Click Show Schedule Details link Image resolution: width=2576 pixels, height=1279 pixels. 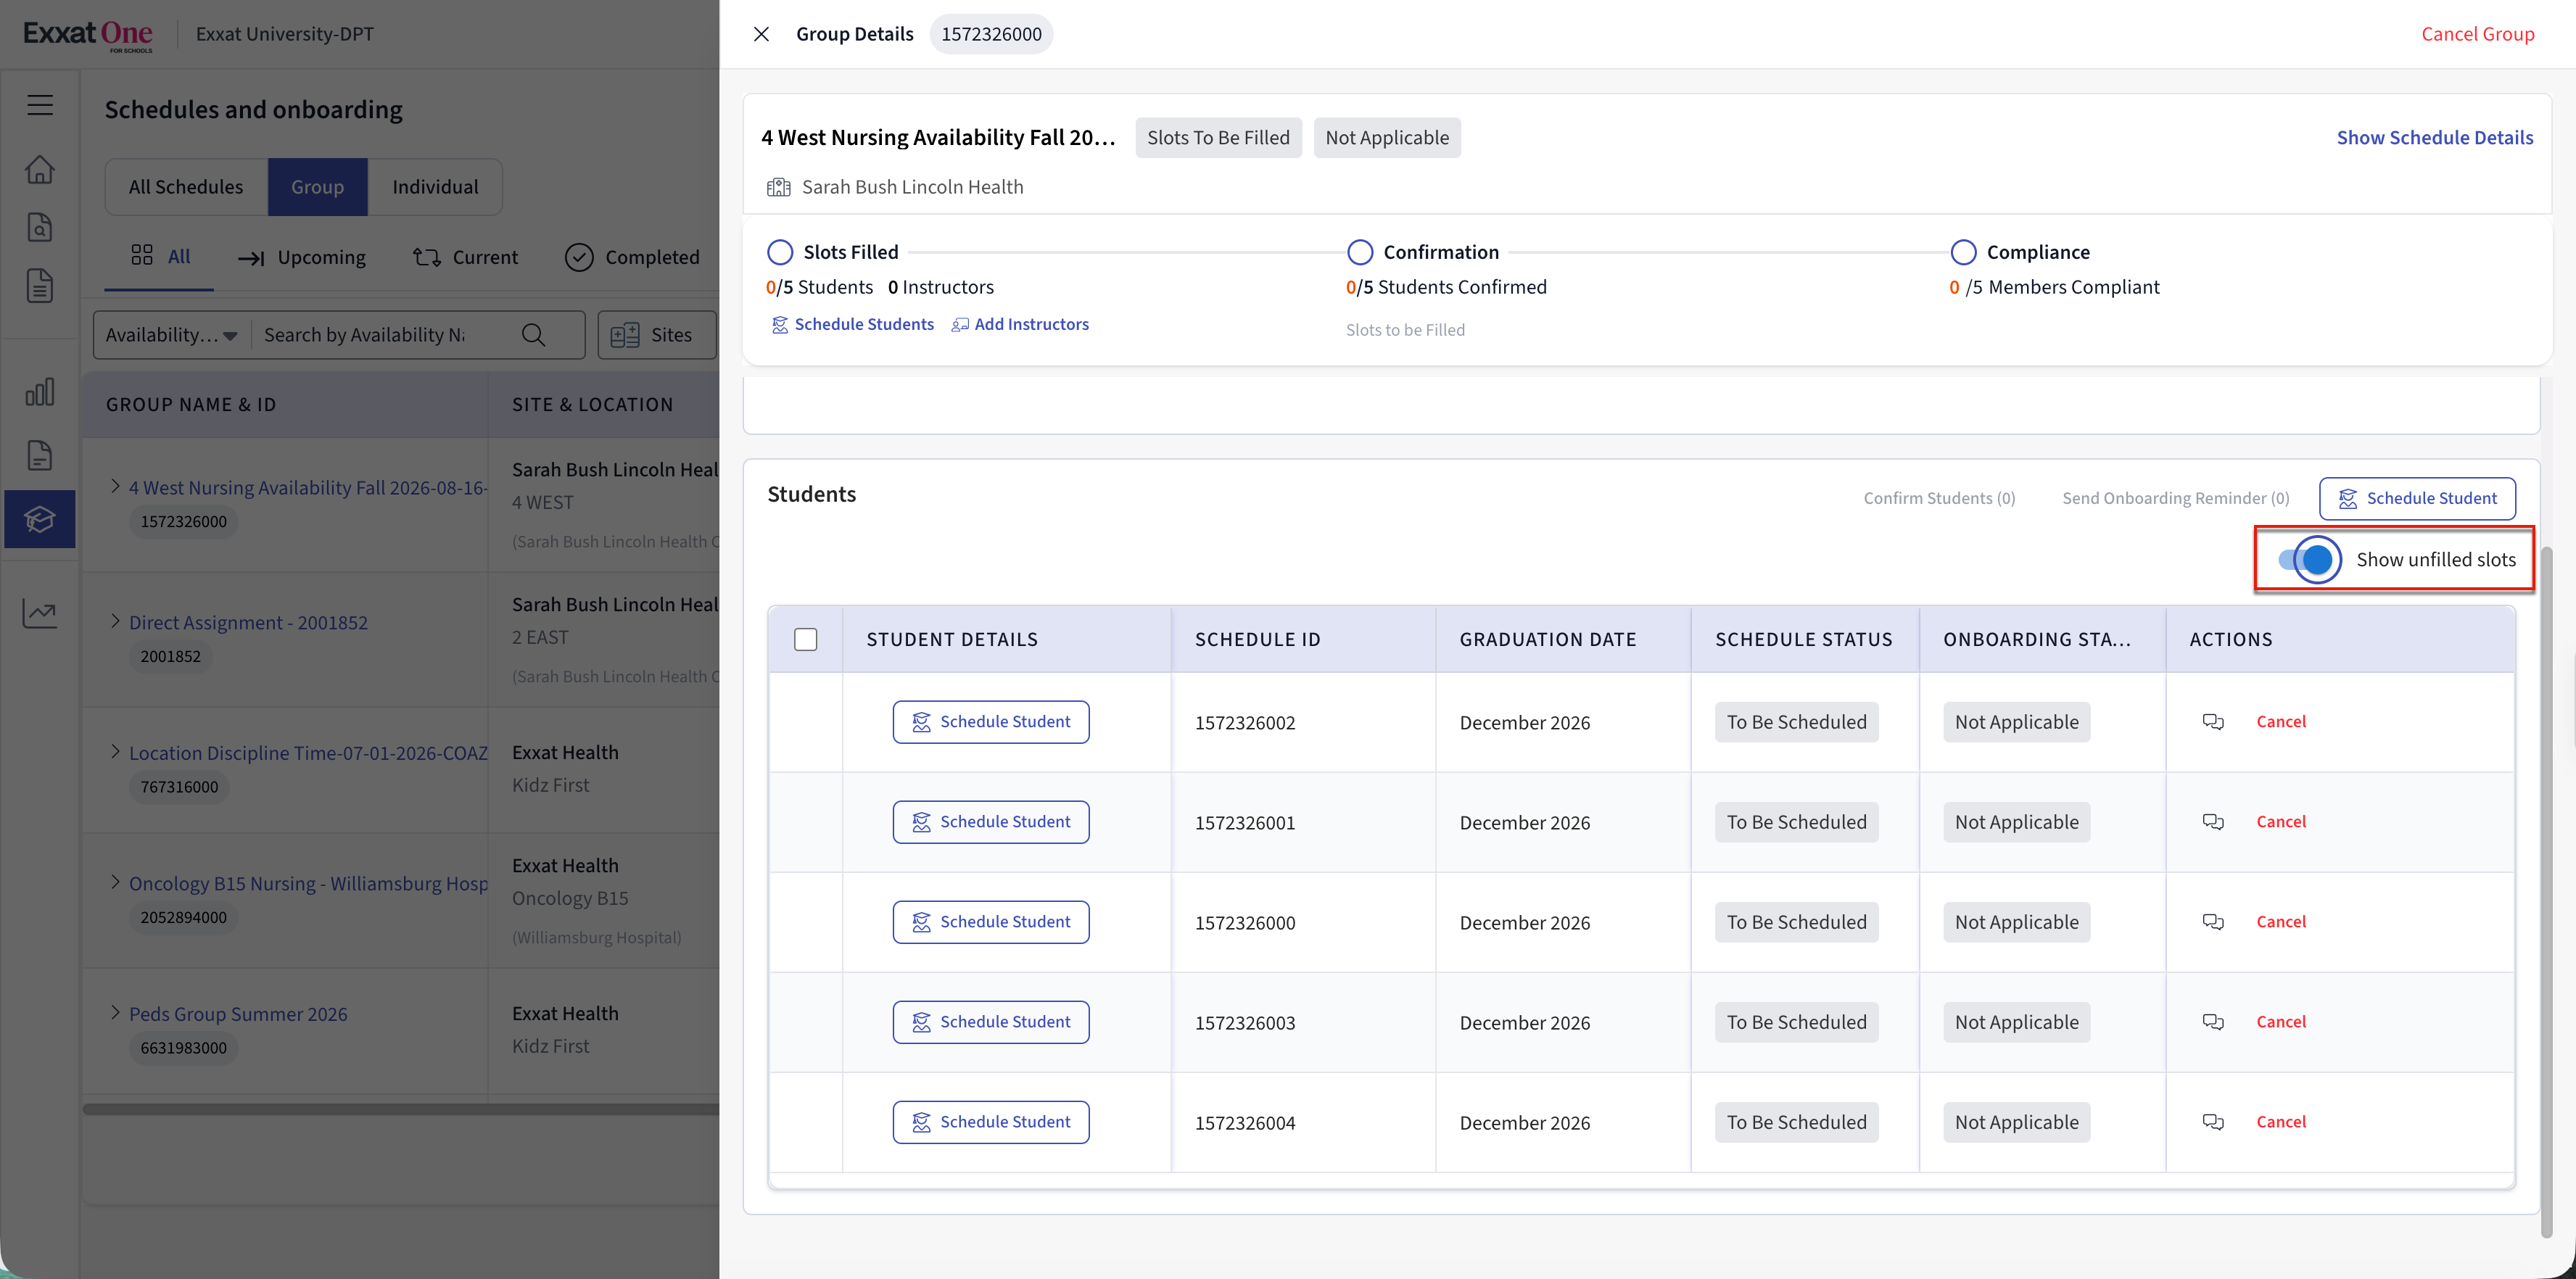tap(2434, 138)
